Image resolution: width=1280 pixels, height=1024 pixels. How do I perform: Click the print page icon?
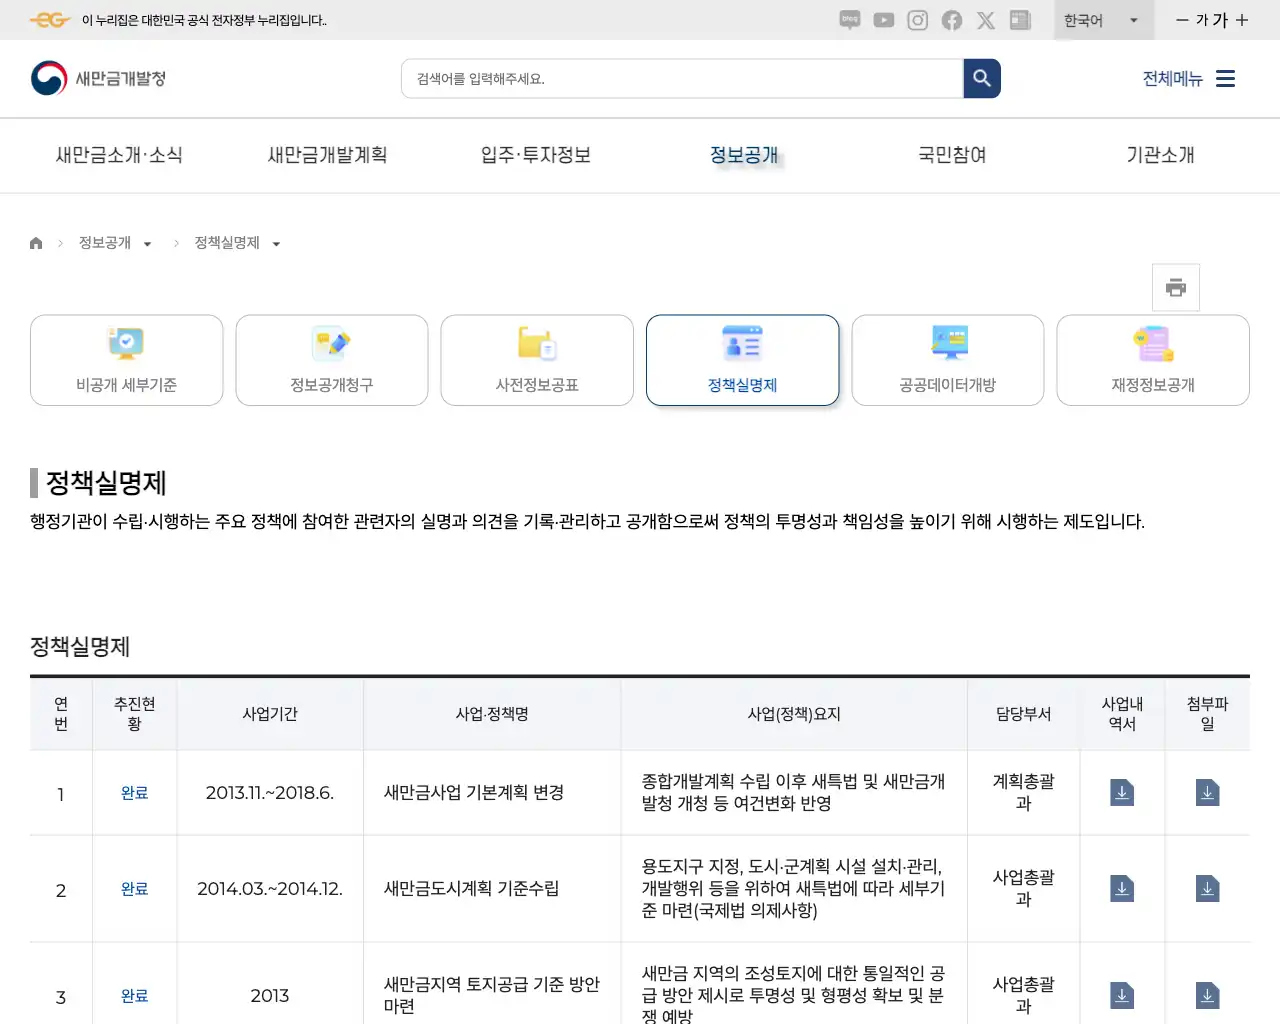tap(1175, 287)
